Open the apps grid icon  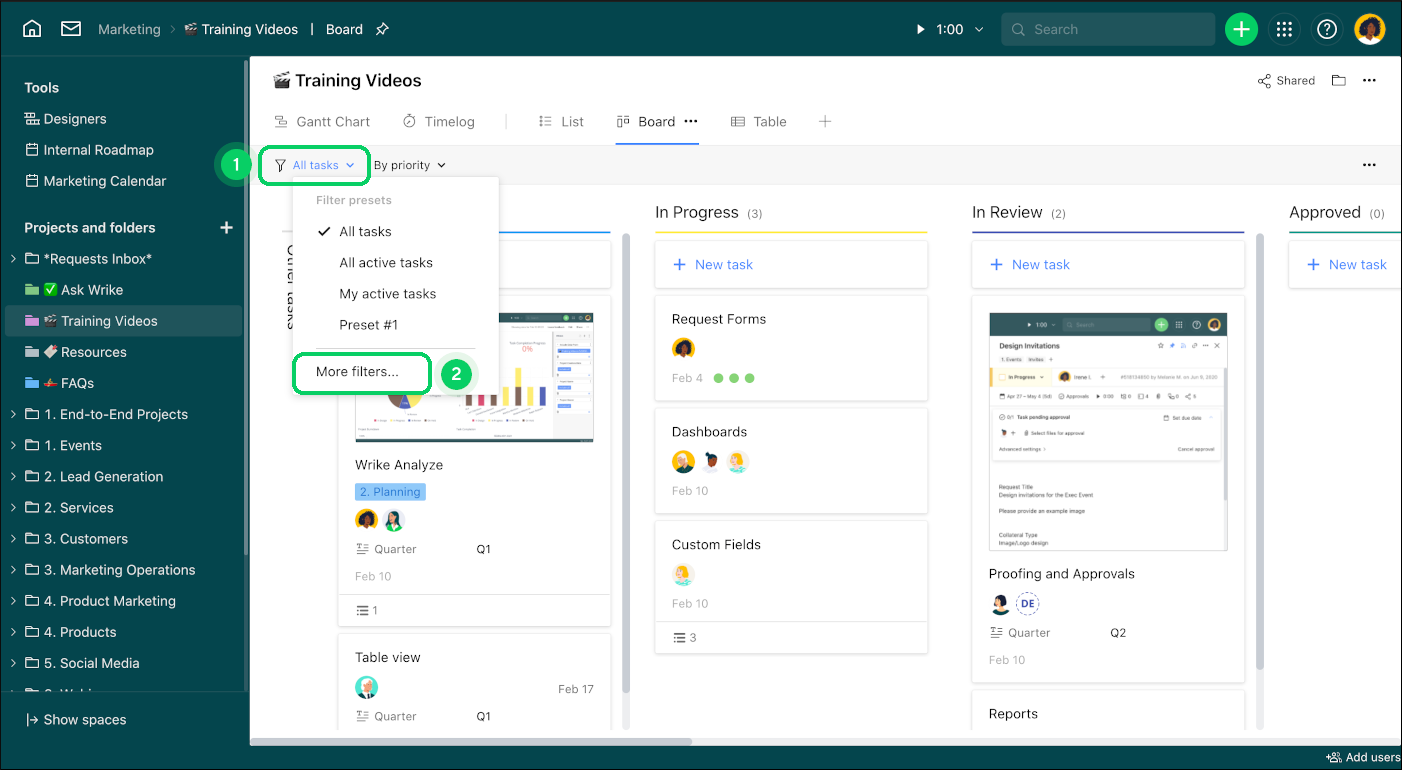(x=1283, y=29)
